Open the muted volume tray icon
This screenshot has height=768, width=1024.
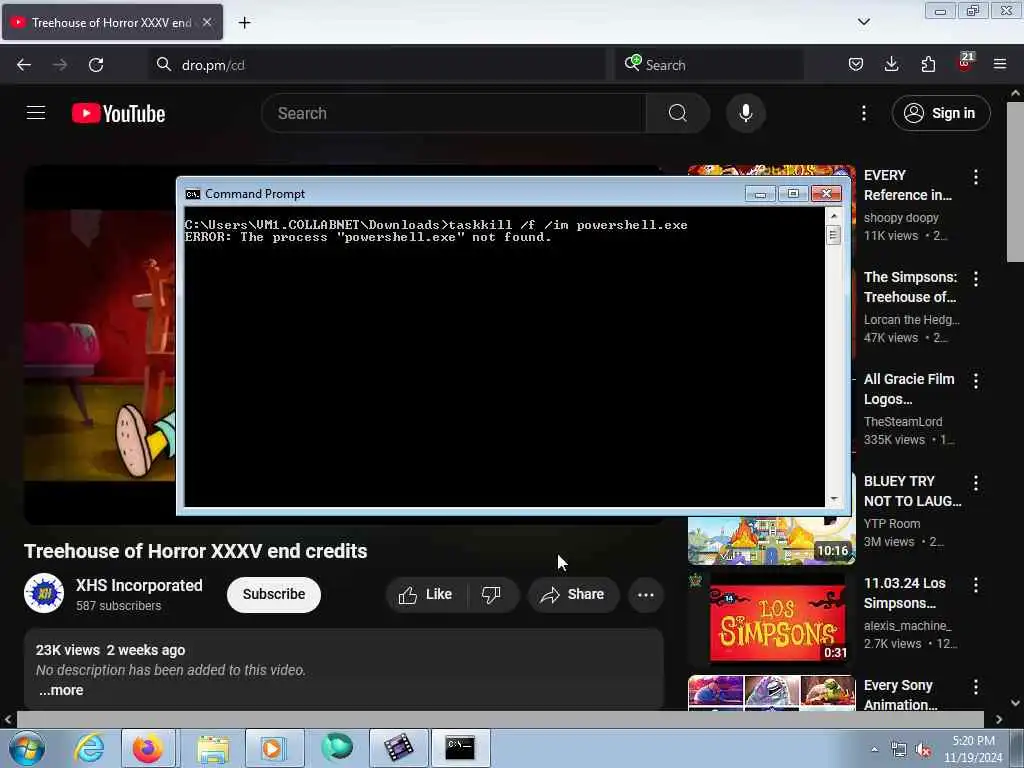(923, 750)
